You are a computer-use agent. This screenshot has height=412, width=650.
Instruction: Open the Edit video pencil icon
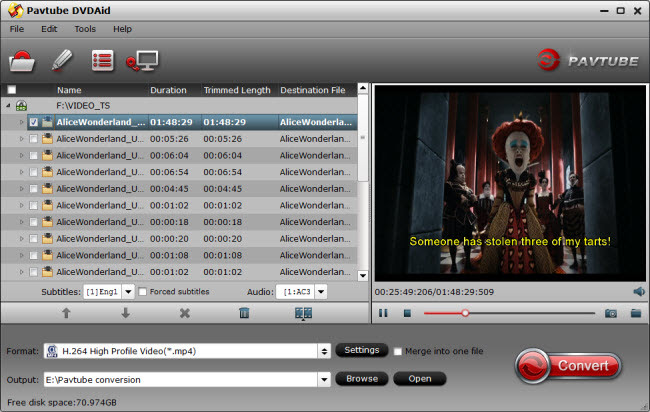[62, 61]
